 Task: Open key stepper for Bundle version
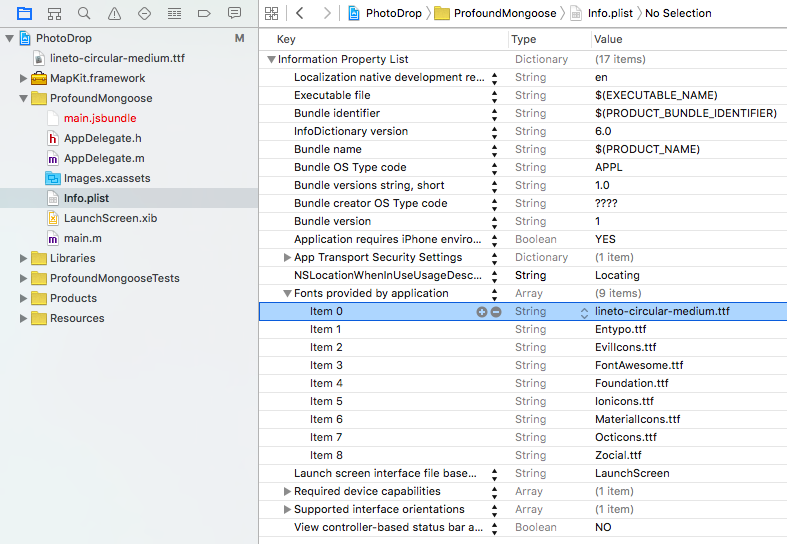(x=494, y=222)
